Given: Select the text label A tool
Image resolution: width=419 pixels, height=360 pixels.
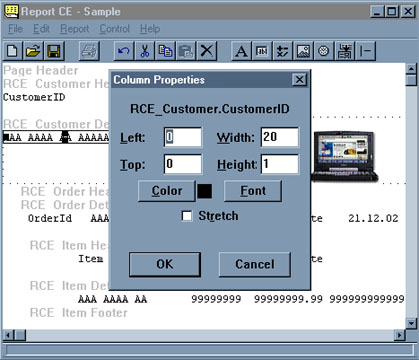Looking at the screenshot, I should coord(241,51).
